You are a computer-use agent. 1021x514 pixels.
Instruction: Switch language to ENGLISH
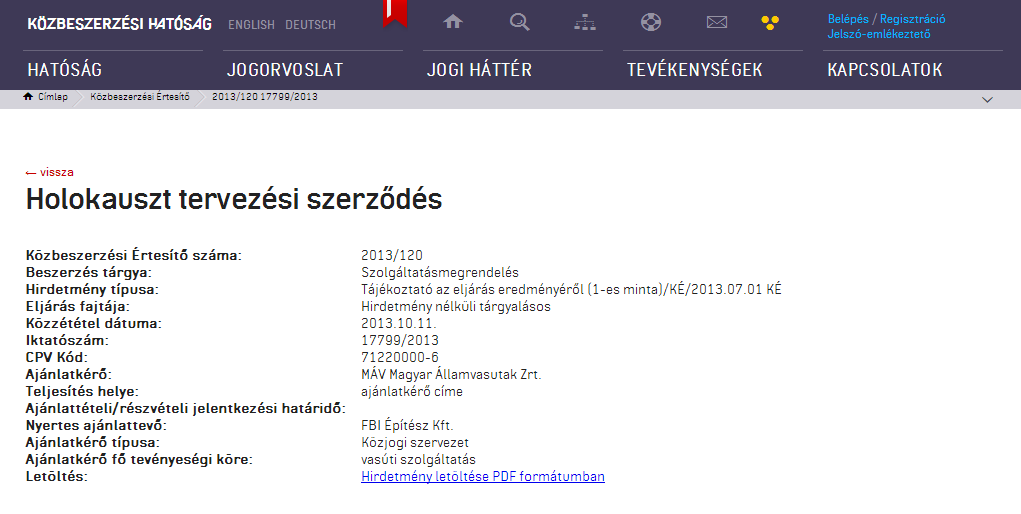tap(251, 25)
